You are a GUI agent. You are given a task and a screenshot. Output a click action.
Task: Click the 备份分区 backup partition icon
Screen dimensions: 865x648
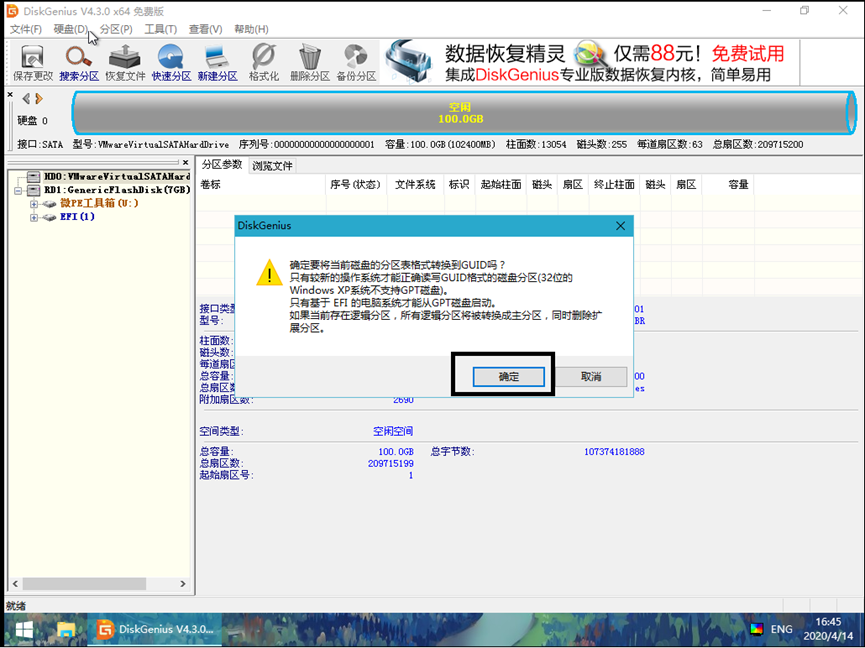(x=356, y=63)
